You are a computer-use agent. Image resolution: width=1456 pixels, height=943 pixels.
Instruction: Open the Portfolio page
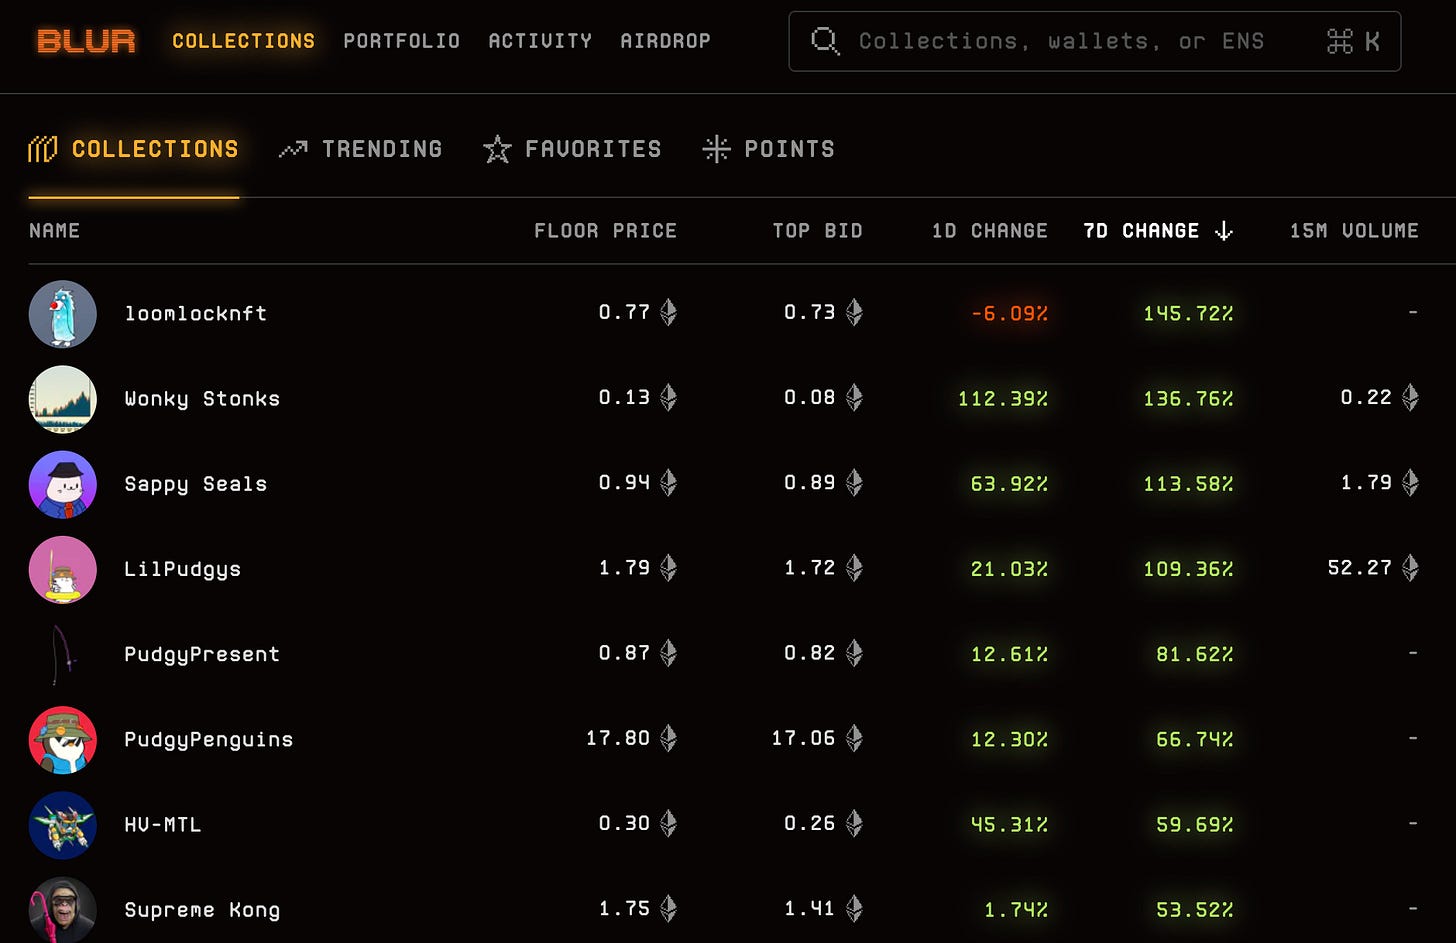click(401, 41)
